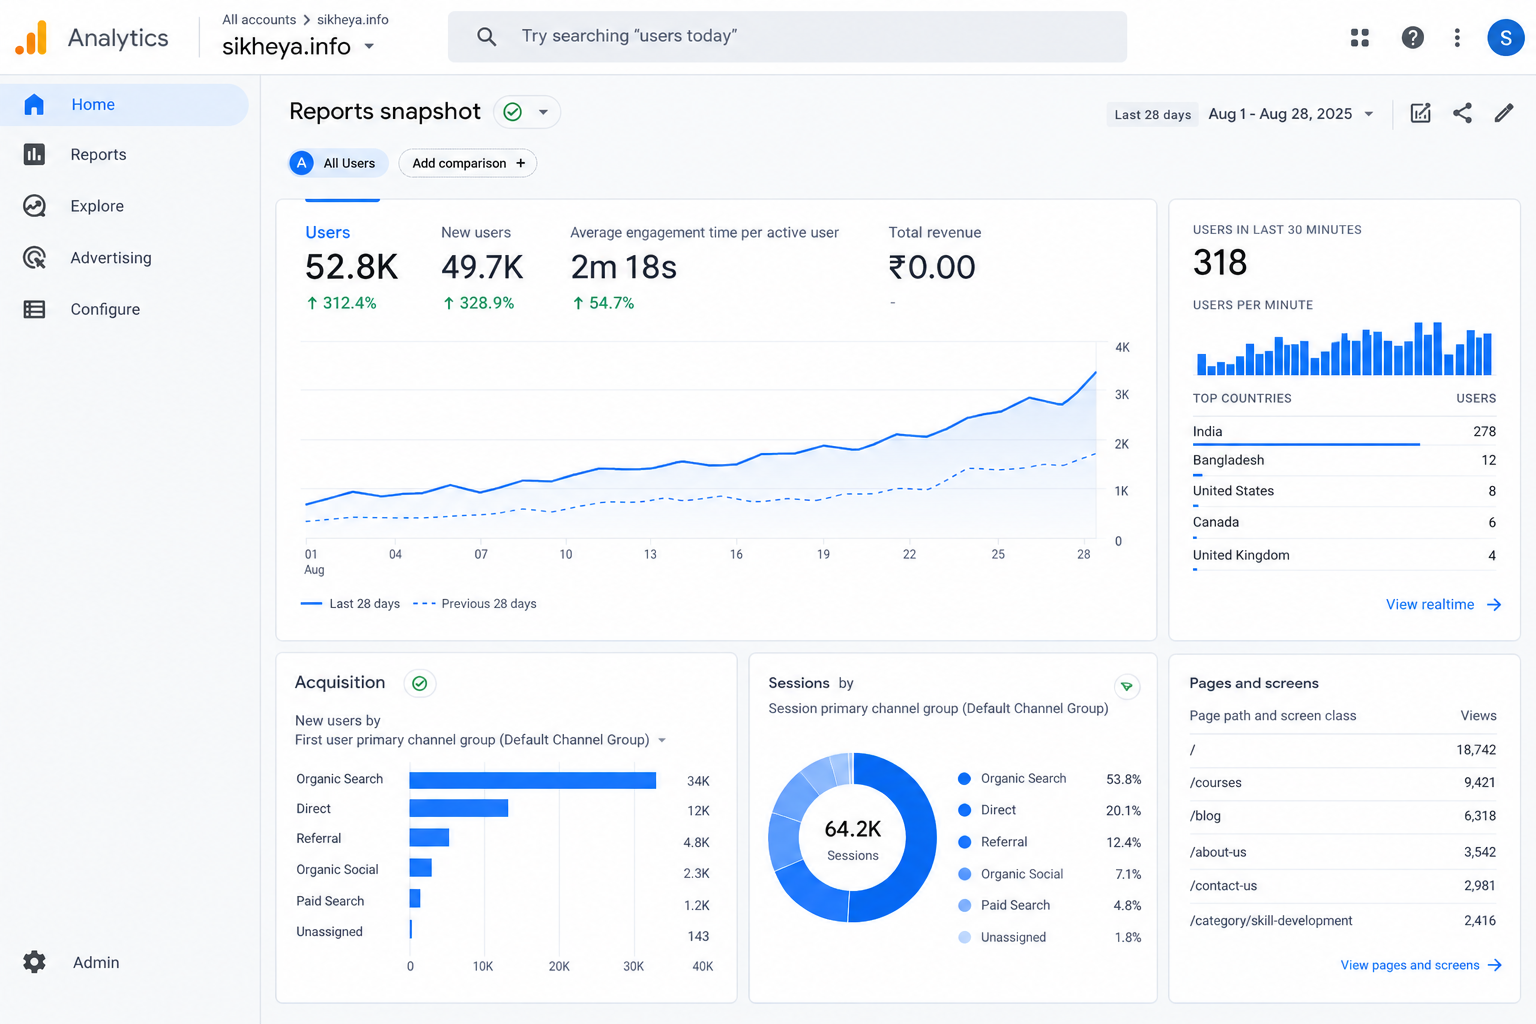Click the Previous 28 days legend item
The height and width of the screenshot is (1024, 1536).
tap(475, 604)
